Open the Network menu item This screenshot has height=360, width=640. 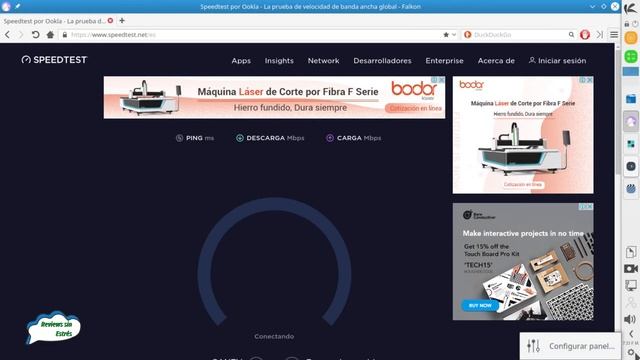point(323,61)
